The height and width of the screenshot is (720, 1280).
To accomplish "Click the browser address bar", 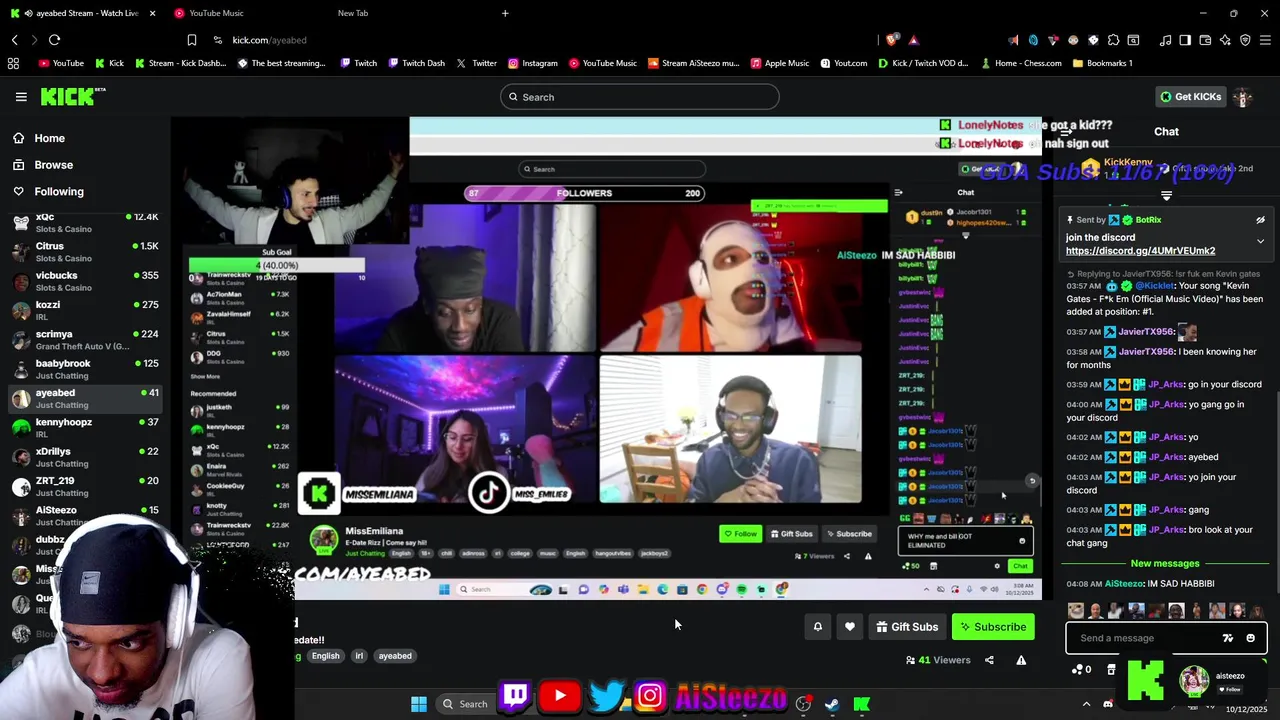I will pos(540,40).
